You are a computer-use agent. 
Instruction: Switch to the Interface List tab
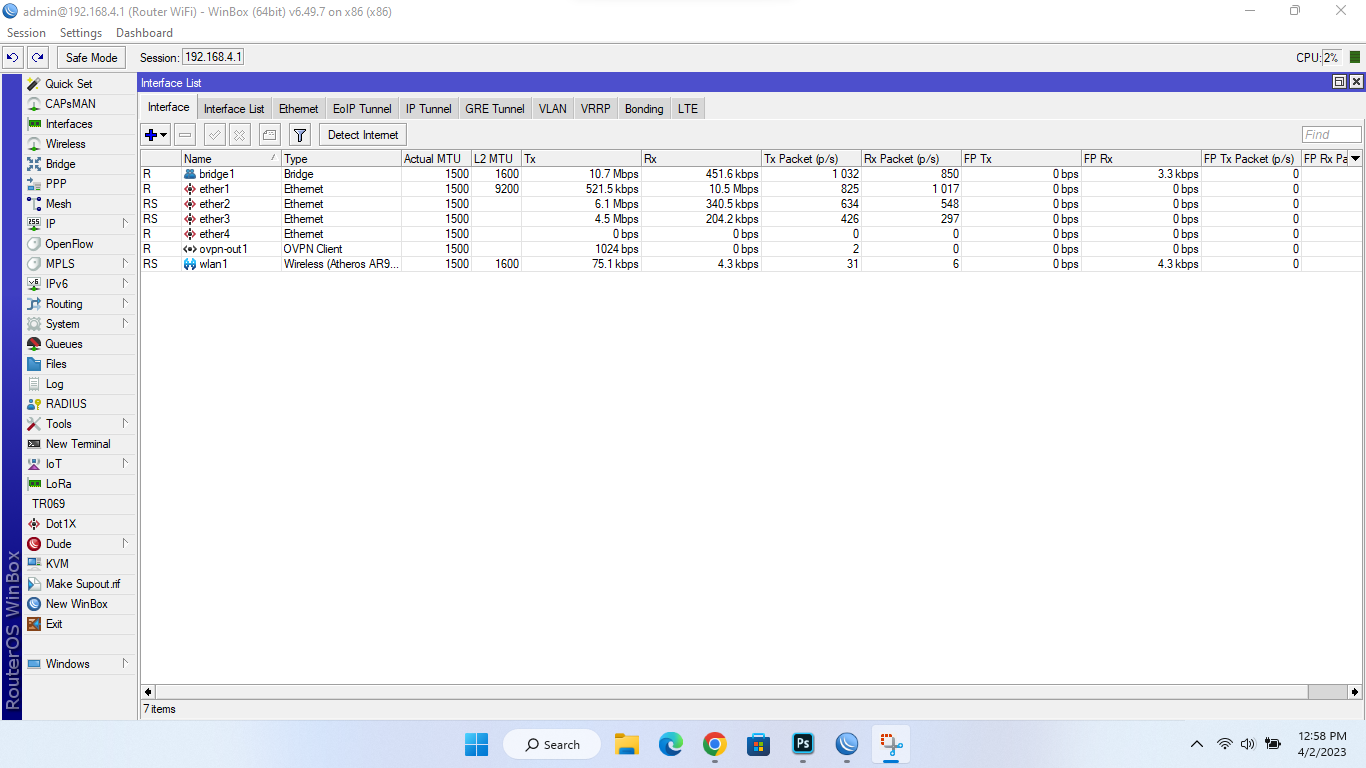(234, 109)
